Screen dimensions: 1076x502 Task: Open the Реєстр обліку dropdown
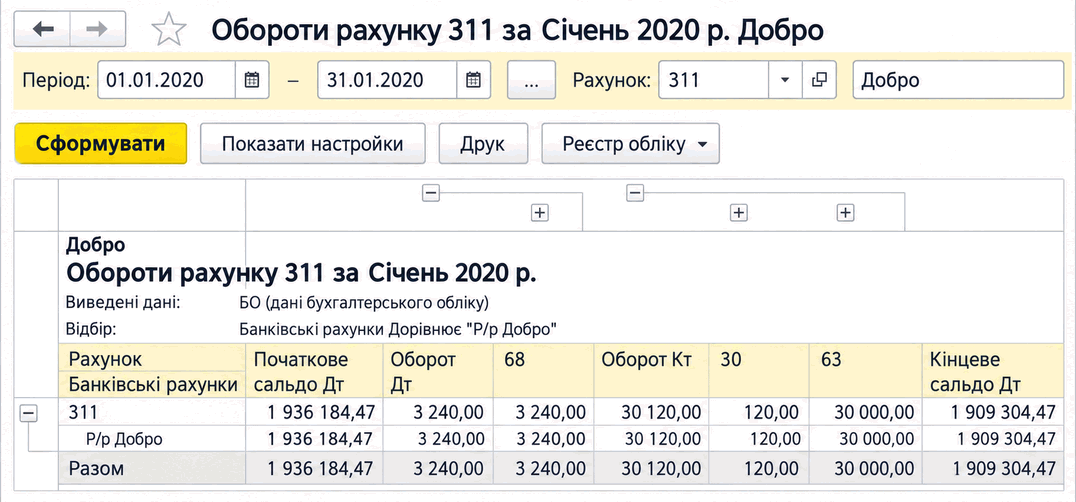631,144
